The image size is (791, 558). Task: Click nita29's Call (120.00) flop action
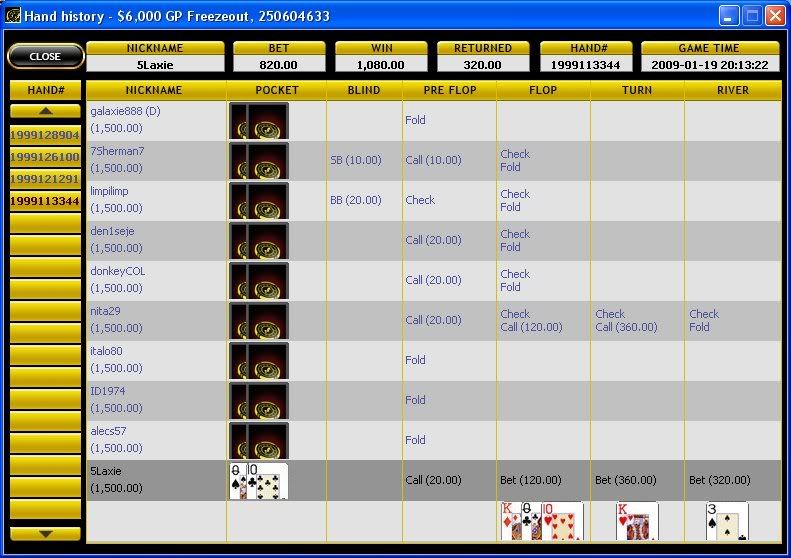[x=531, y=327]
